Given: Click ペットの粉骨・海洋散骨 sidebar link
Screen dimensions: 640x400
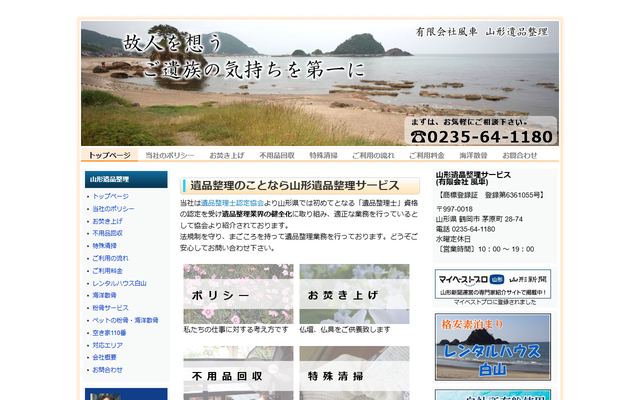Looking at the screenshot, I should coord(125,320).
